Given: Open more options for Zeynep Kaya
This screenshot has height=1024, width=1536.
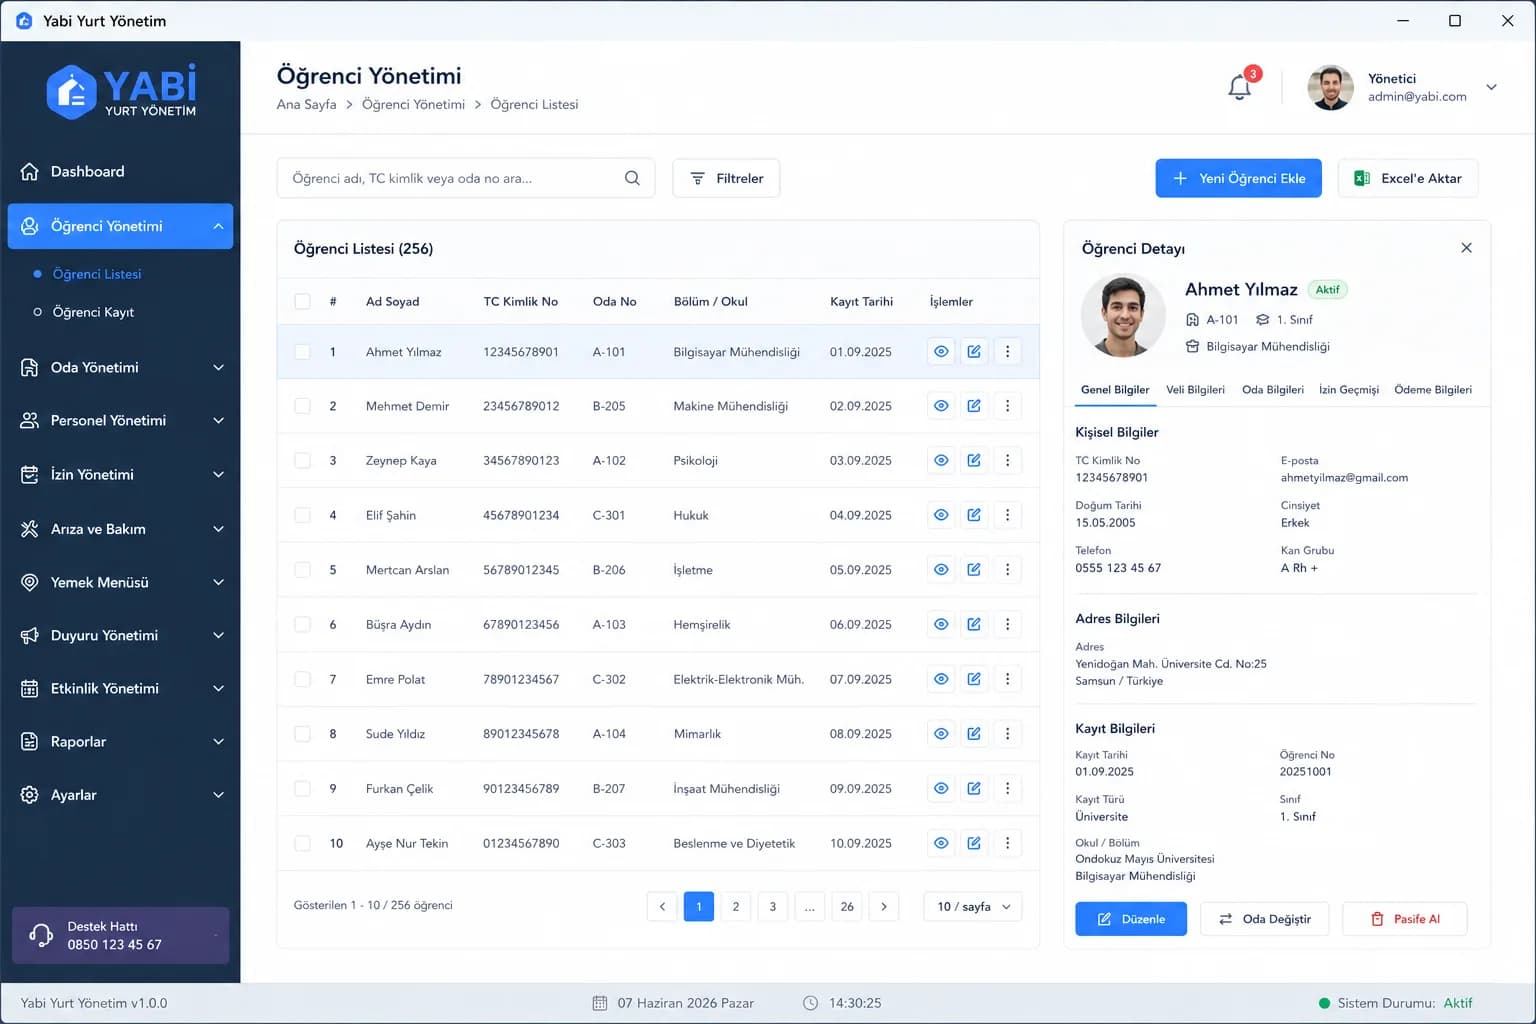Looking at the screenshot, I should (x=1007, y=461).
